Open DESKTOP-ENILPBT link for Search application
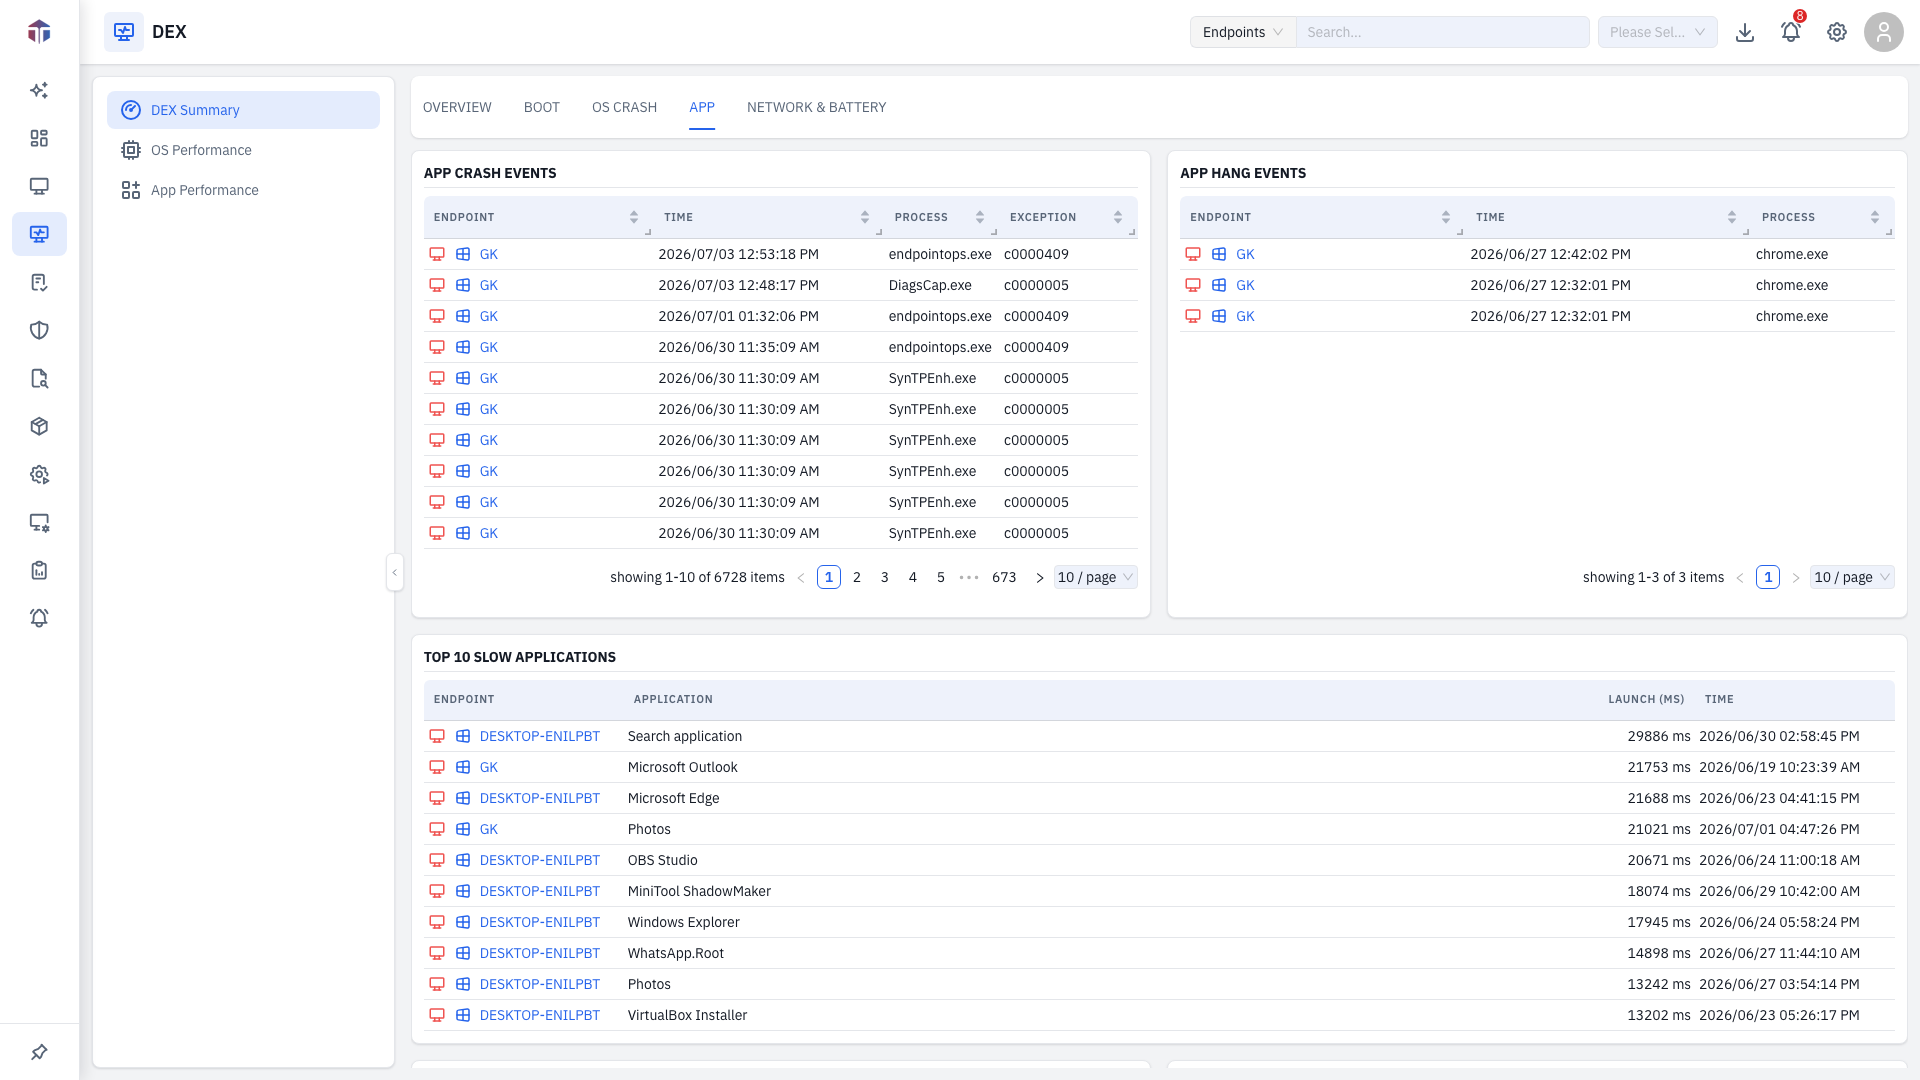Image resolution: width=1920 pixels, height=1080 pixels. coord(540,736)
